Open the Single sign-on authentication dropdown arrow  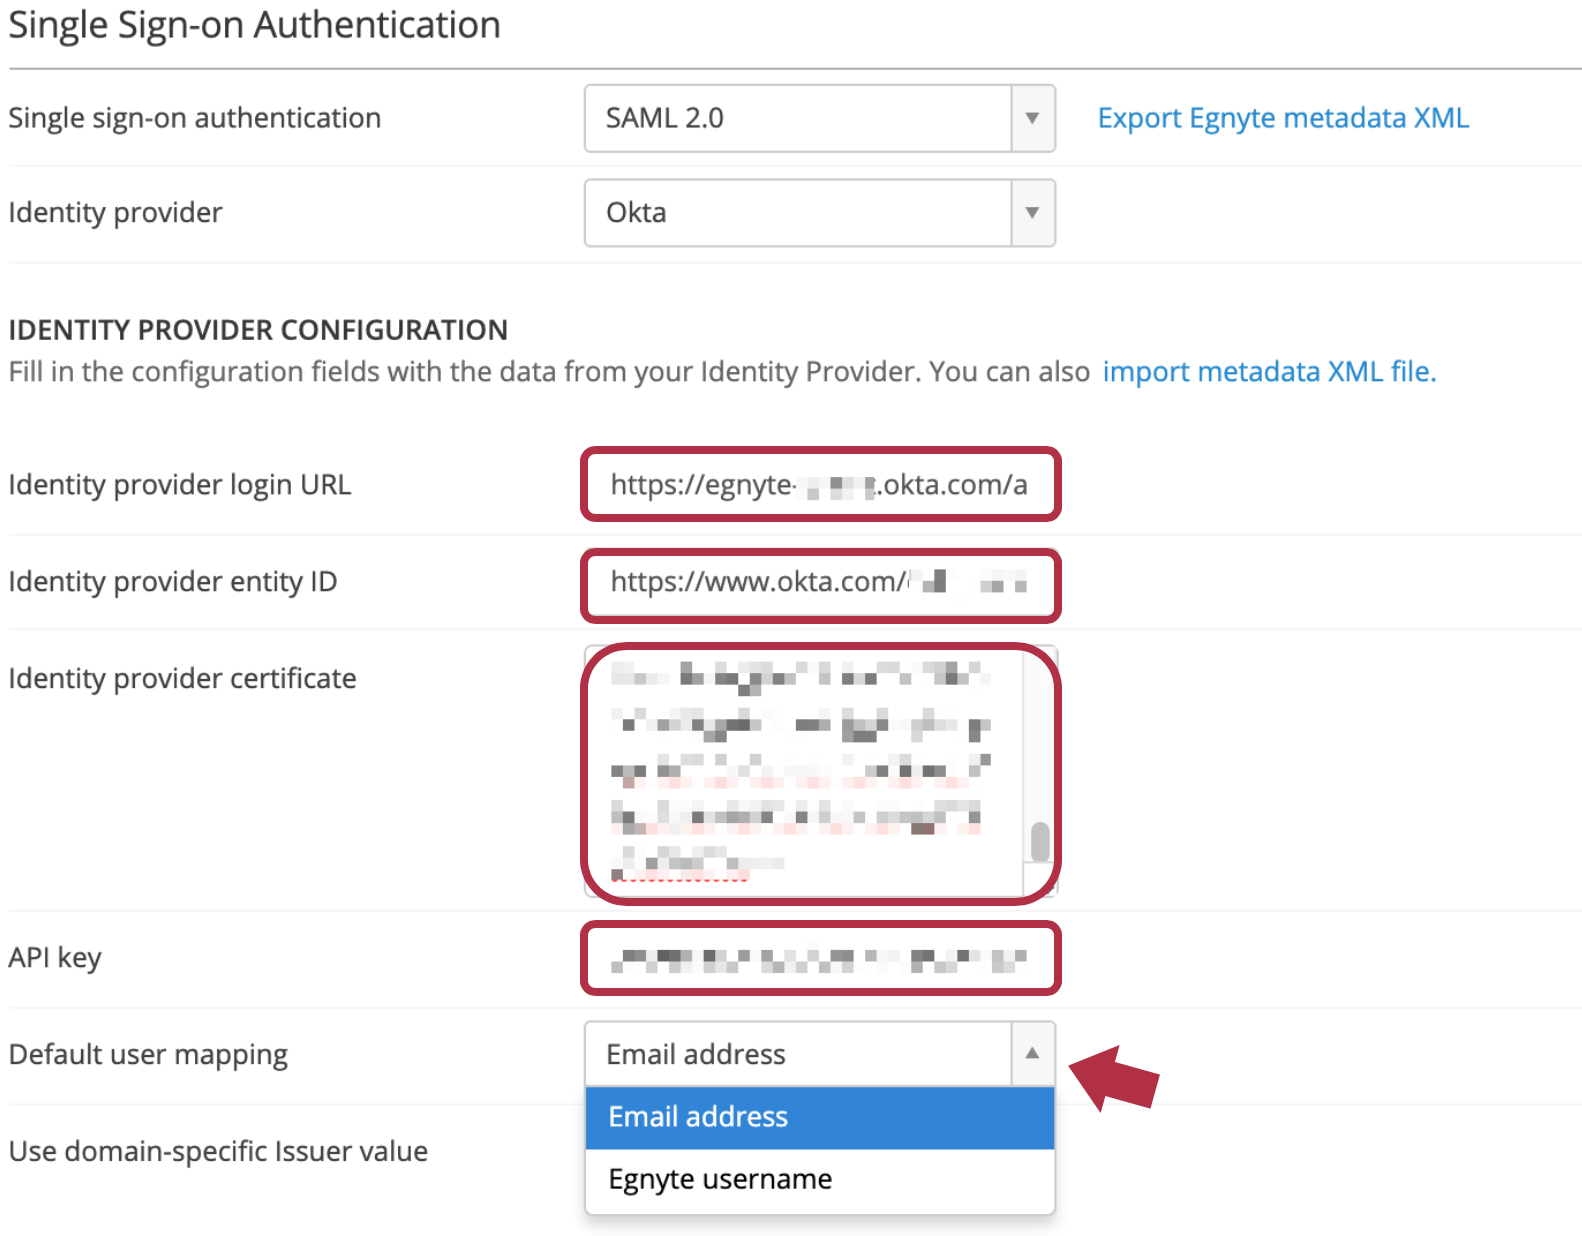[x=1032, y=118]
